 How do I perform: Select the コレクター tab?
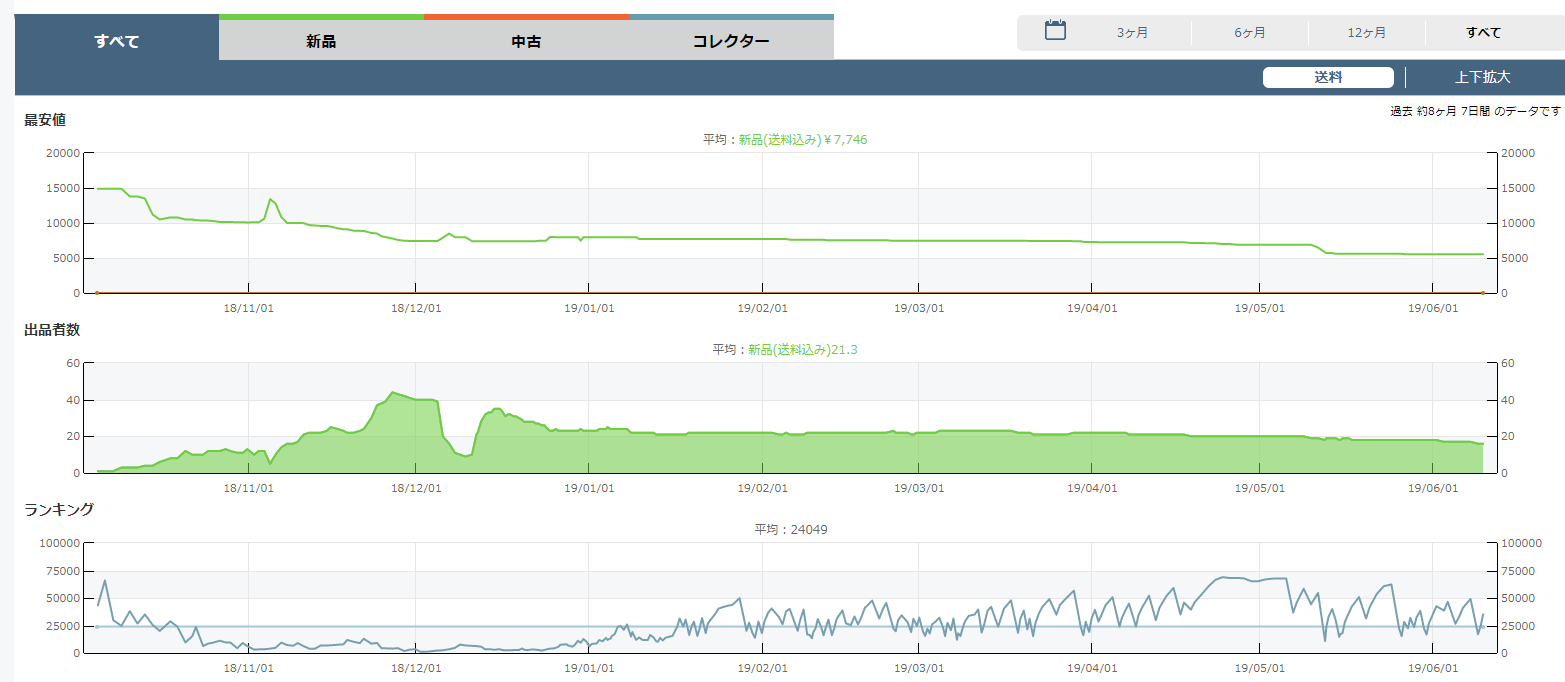click(x=731, y=41)
